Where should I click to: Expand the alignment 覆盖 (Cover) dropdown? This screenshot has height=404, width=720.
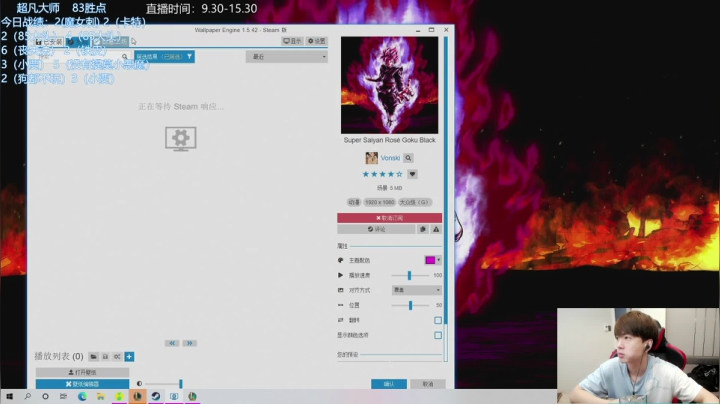pyautogui.click(x=417, y=290)
